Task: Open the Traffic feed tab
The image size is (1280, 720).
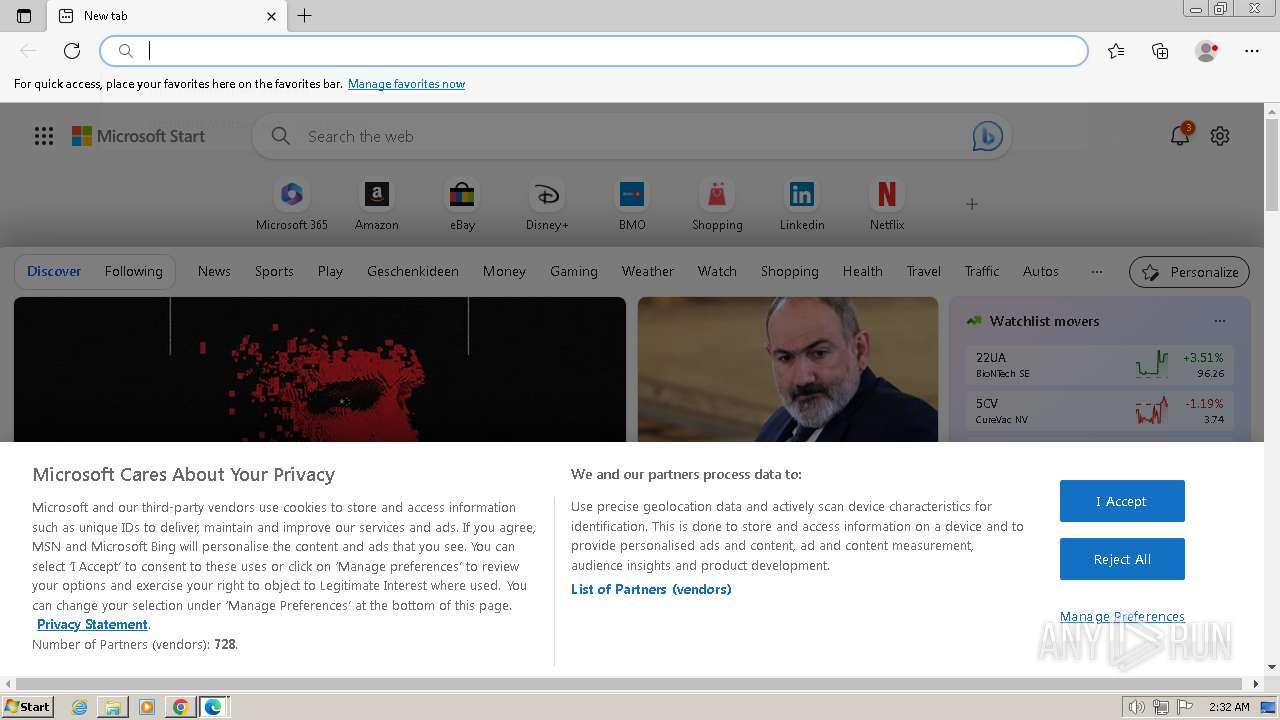Action: [982, 271]
